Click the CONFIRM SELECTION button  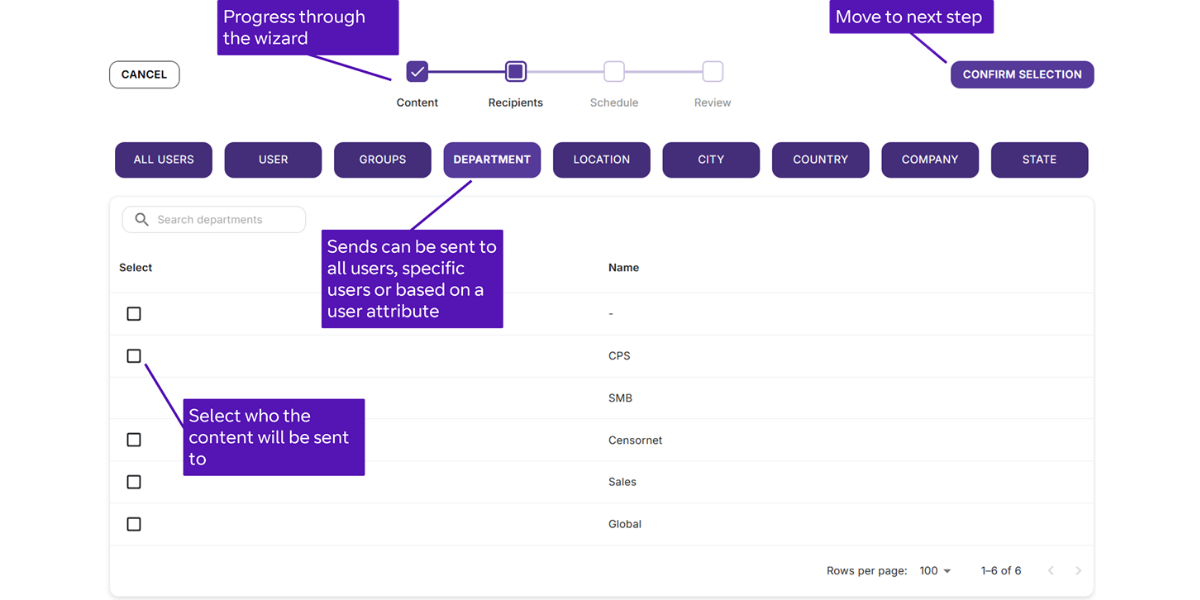[x=1022, y=74]
